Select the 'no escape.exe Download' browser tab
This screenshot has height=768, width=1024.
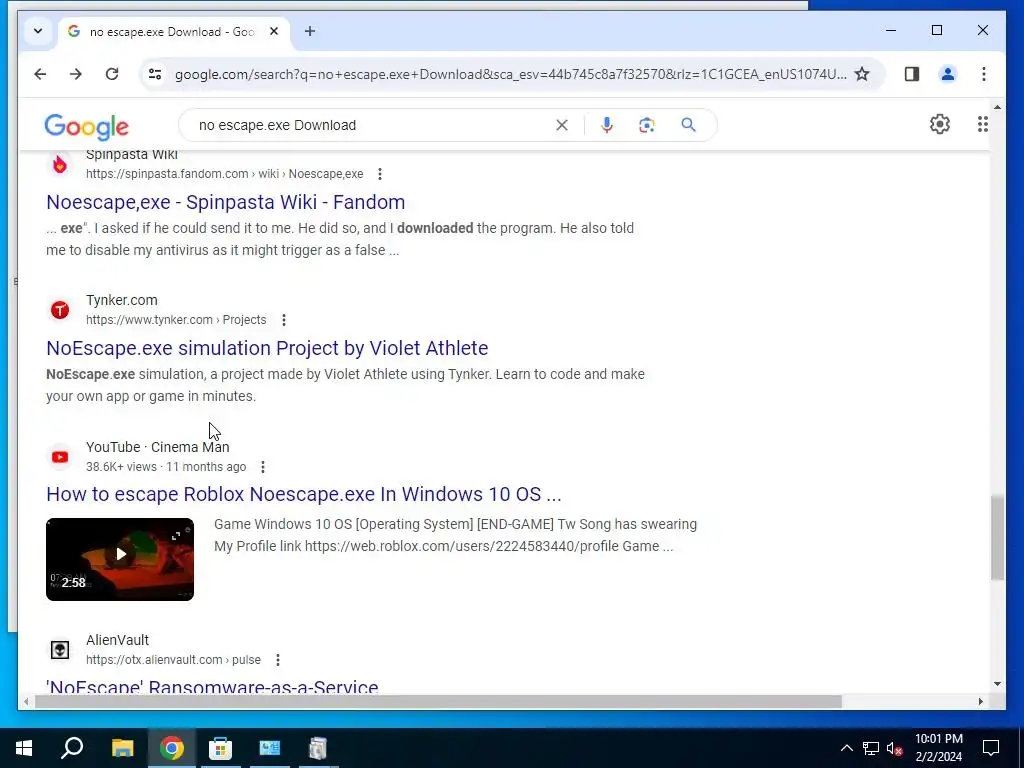pos(172,31)
